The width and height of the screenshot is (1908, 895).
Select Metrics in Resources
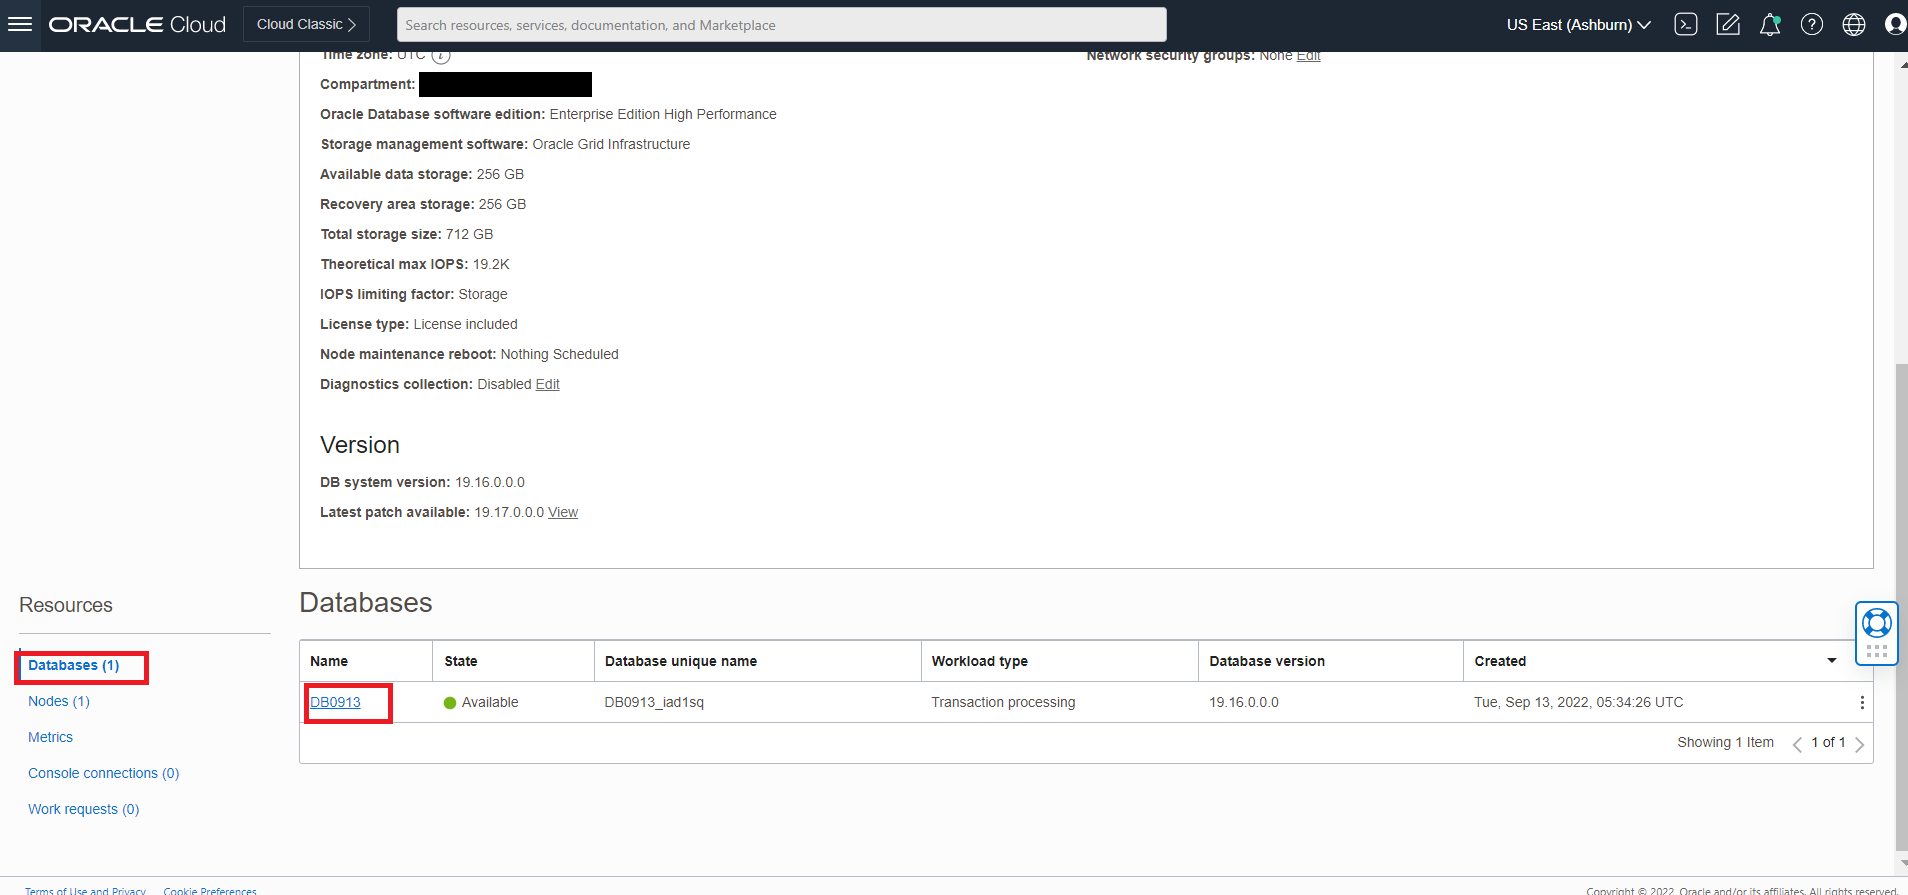[50, 737]
